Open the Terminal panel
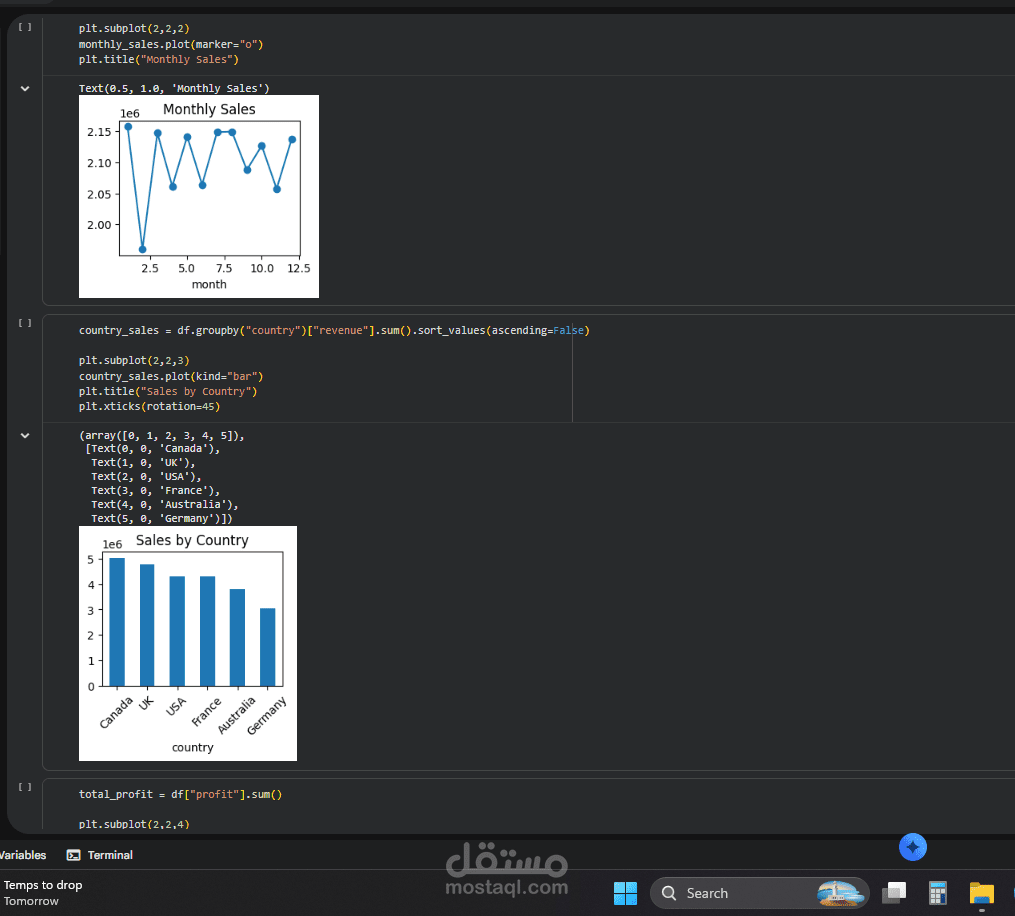Screen dimensions: 1015x916 pos(100,855)
